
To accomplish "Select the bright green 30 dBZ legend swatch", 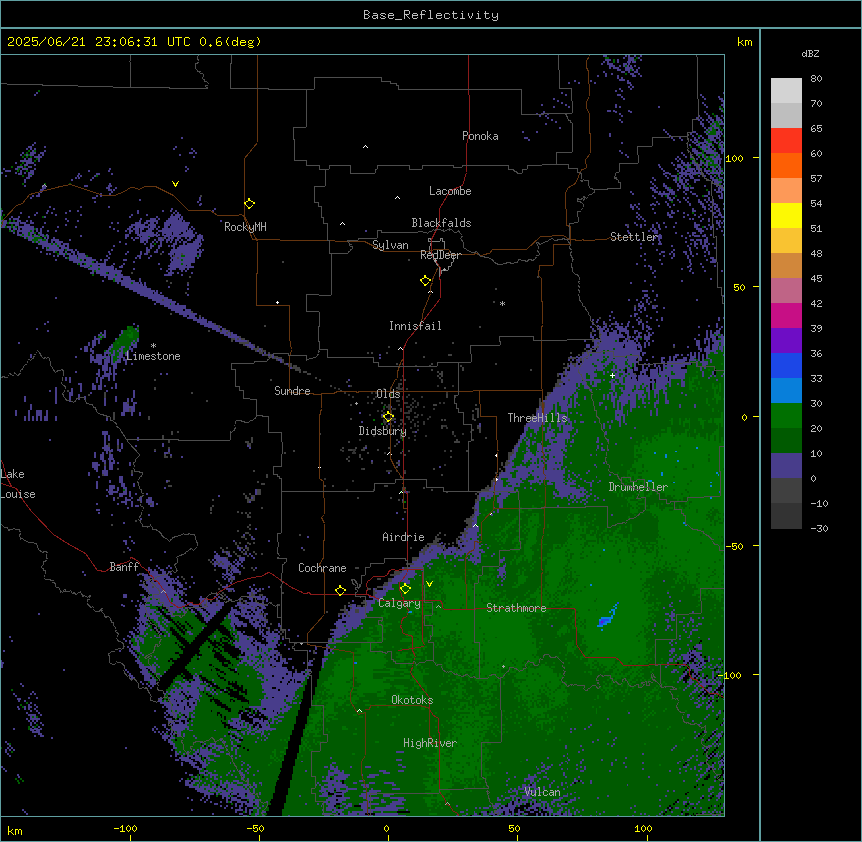I will 786,416.
